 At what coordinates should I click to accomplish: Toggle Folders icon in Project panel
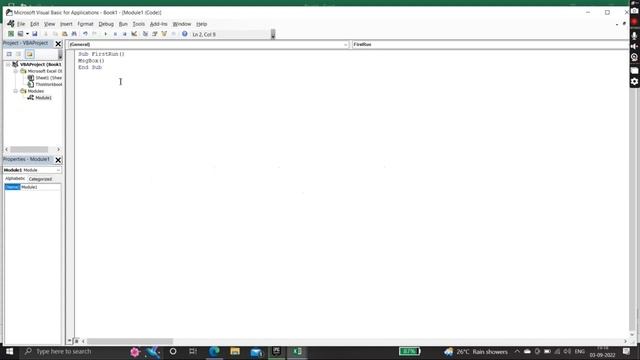click(x=29, y=54)
